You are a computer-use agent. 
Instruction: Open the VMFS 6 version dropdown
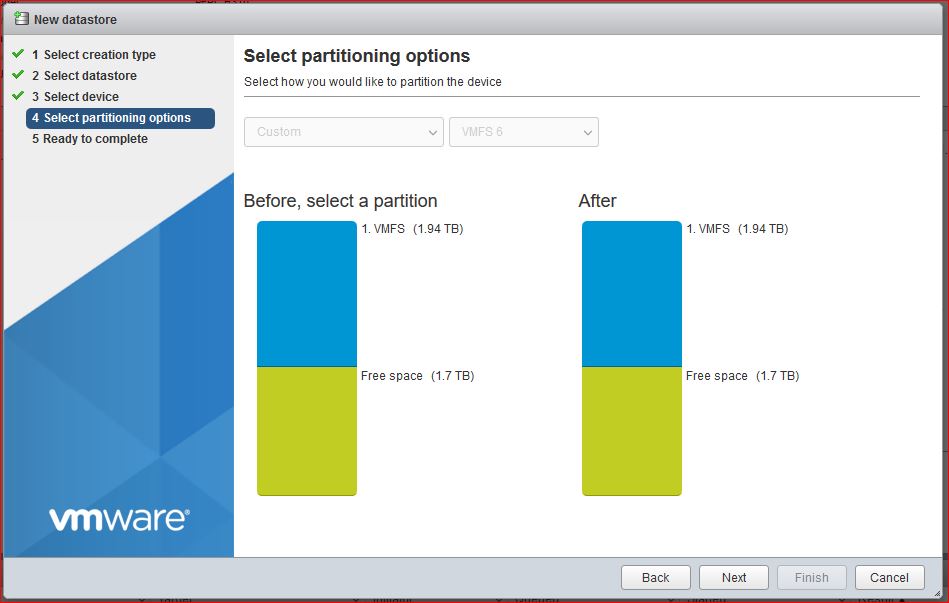[x=524, y=132]
